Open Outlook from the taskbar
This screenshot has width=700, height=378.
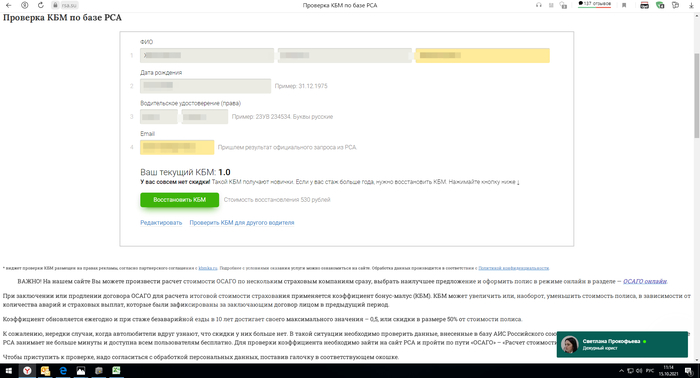coord(45,370)
